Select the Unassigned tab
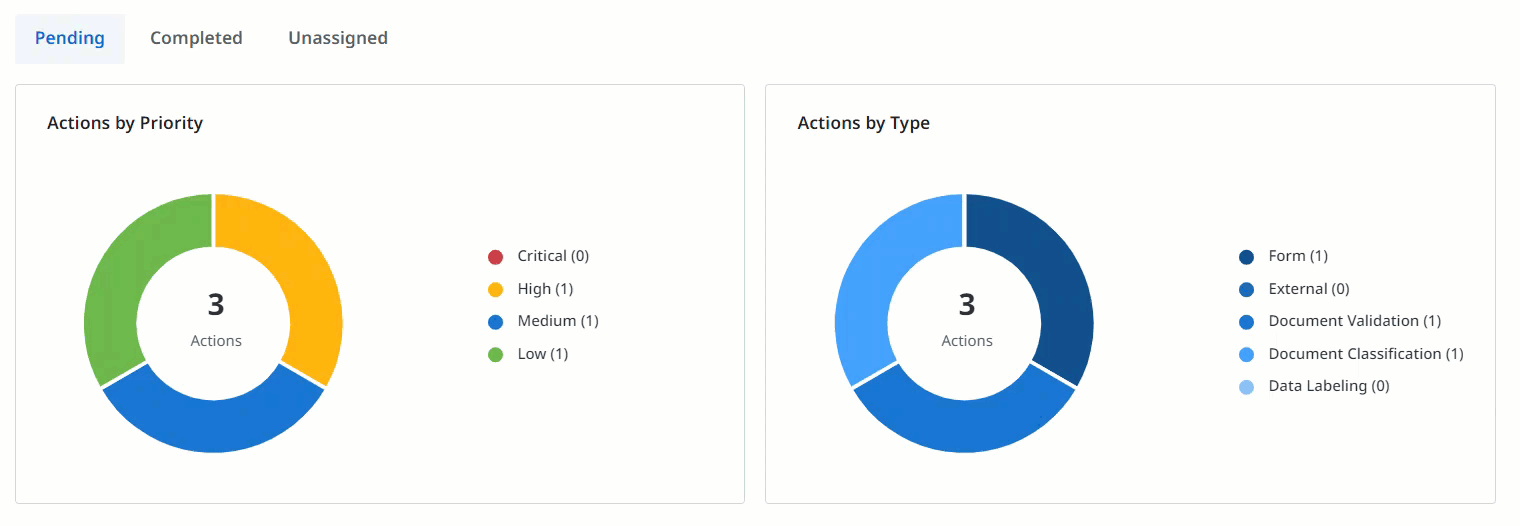This screenshot has width=1520, height=526. click(338, 38)
